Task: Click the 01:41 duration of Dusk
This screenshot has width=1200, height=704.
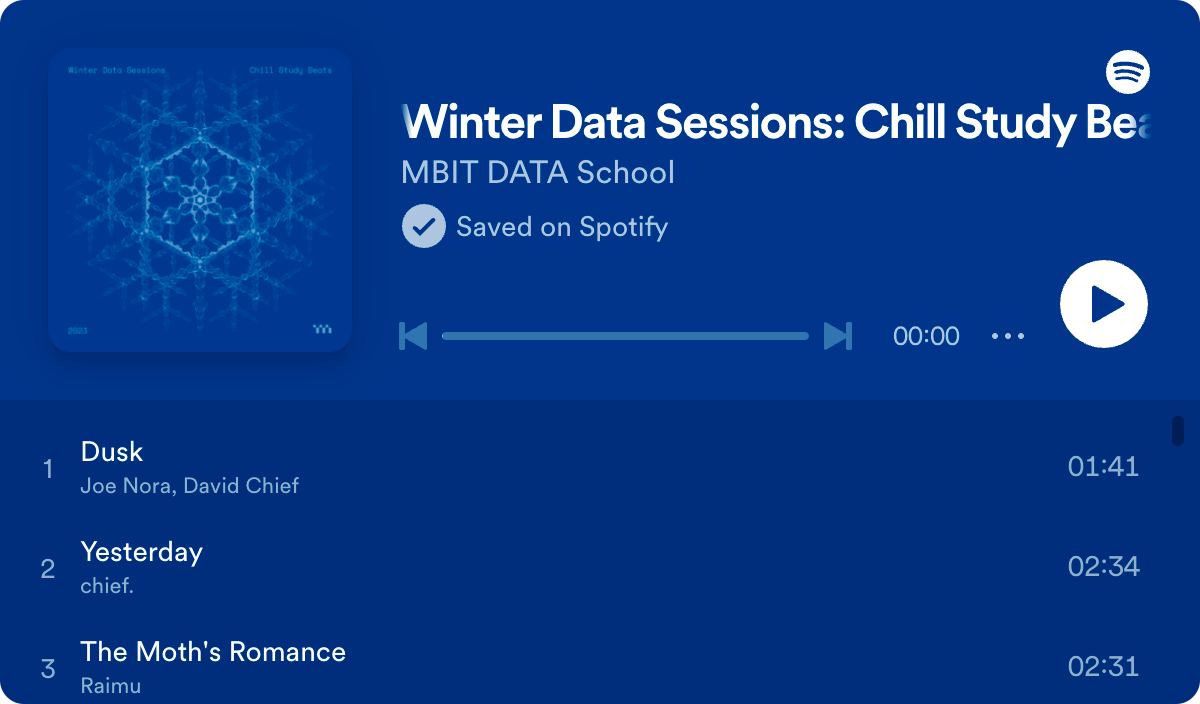Action: point(1103,467)
